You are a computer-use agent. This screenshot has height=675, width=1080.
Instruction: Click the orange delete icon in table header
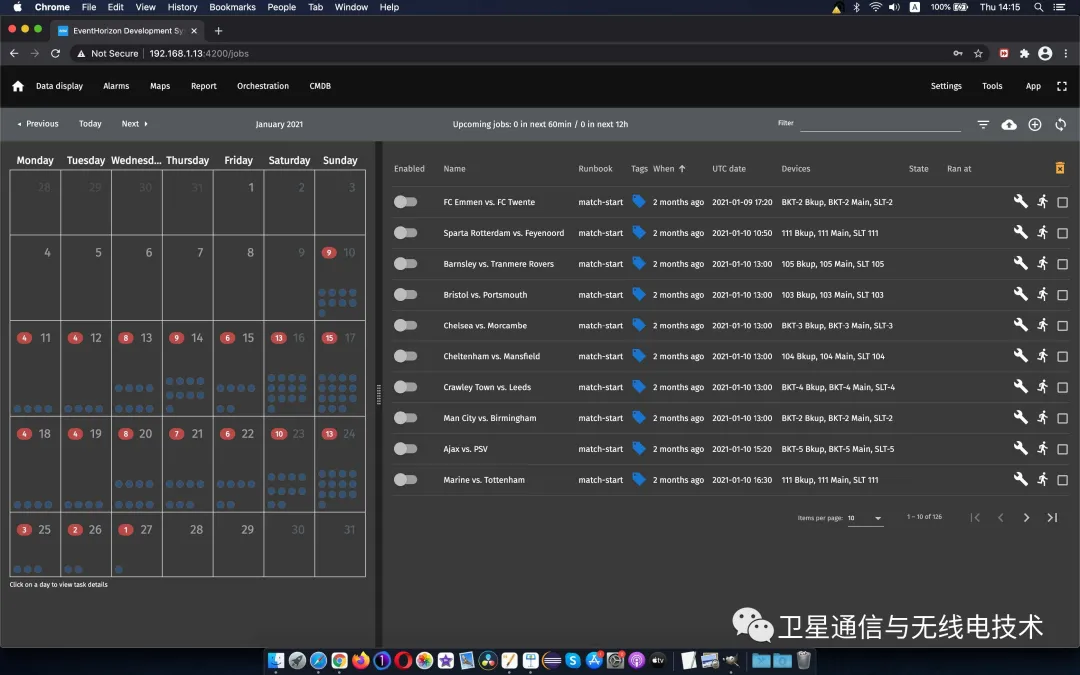1060,168
